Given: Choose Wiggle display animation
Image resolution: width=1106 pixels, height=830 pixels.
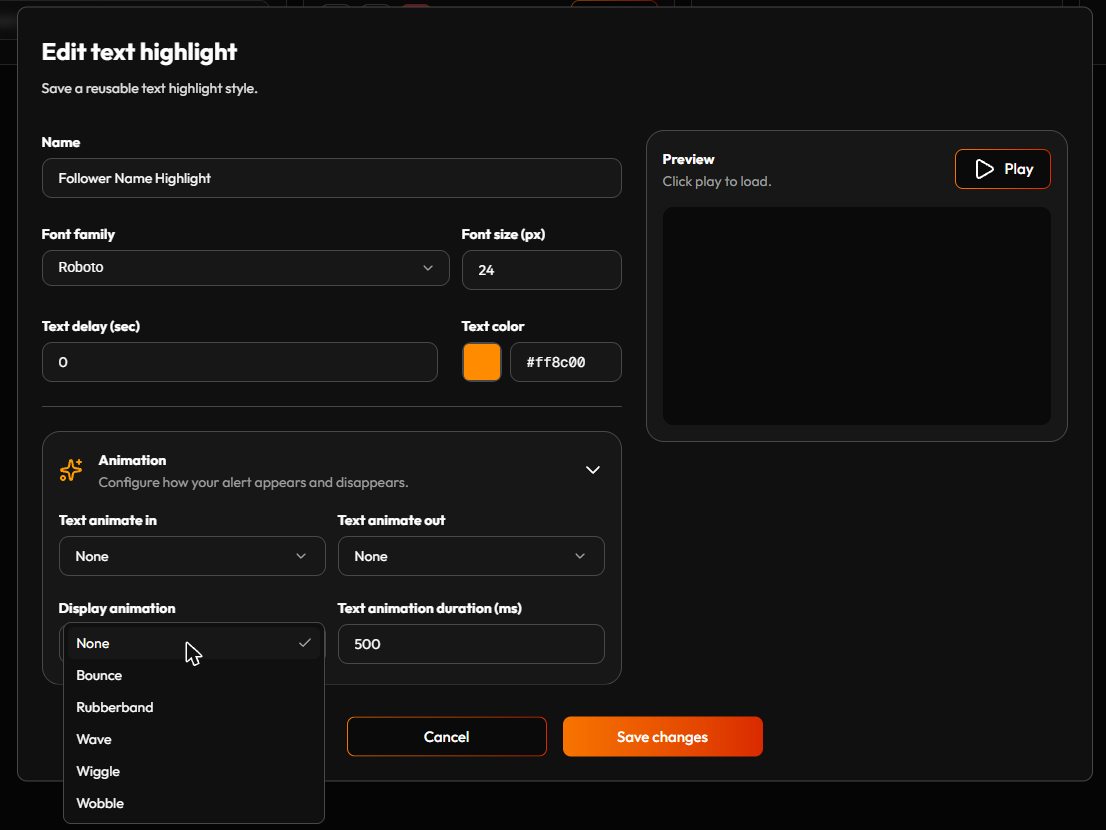Looking at the screenshot, I should (x=194, y=771).
